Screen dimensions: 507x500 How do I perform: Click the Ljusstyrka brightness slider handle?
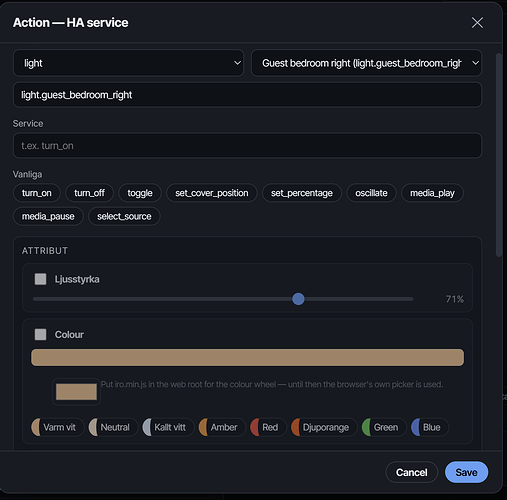(x=298, y=299)
